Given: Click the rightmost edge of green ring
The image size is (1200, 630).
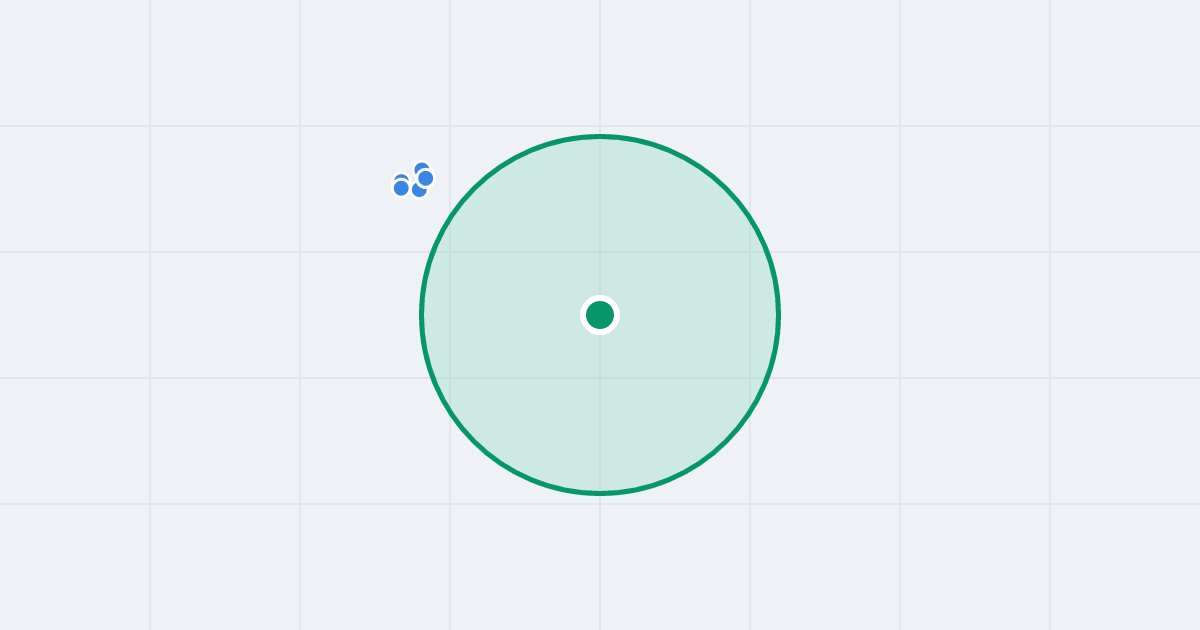Looking at the screenshot, I should coord(778,315).
